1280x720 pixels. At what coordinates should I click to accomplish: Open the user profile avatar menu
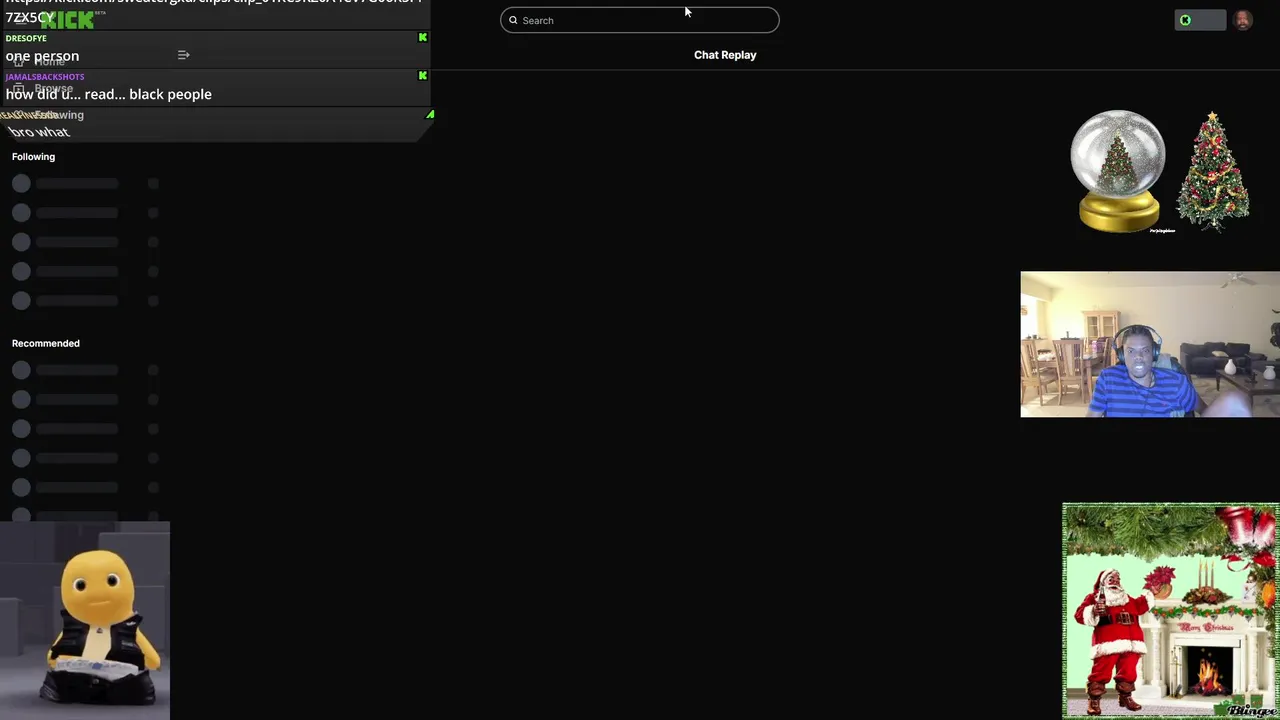click(x=1243, y=20)
